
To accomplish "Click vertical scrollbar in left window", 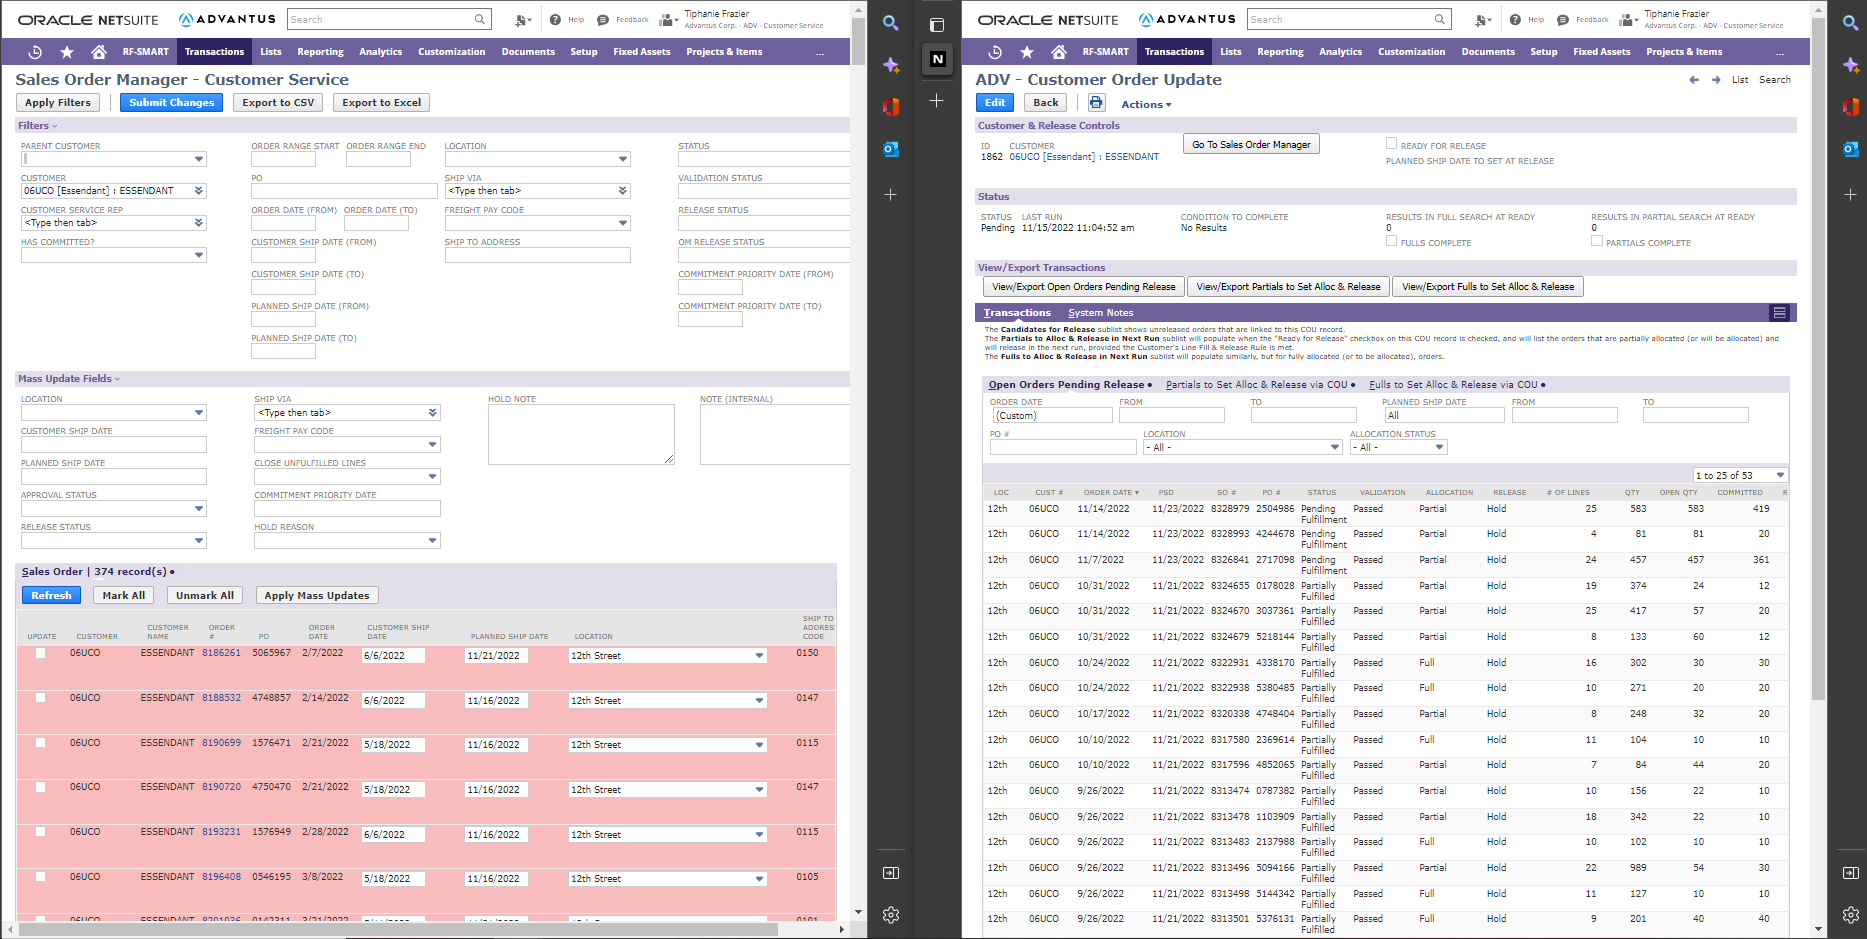I will [858, 40].
